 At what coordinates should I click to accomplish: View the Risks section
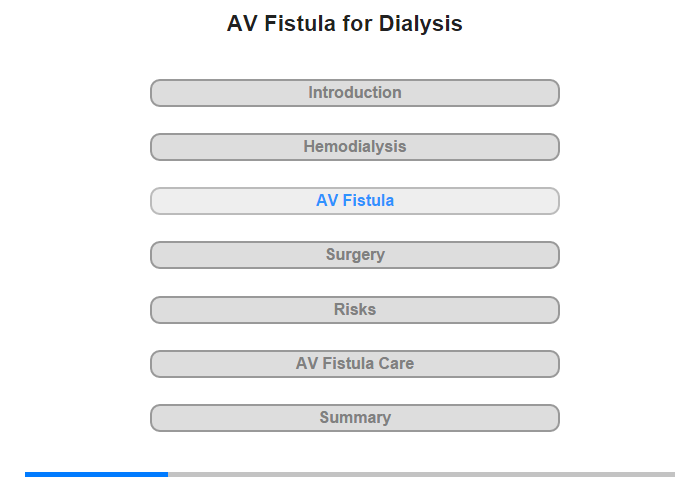tap(355, 309)
